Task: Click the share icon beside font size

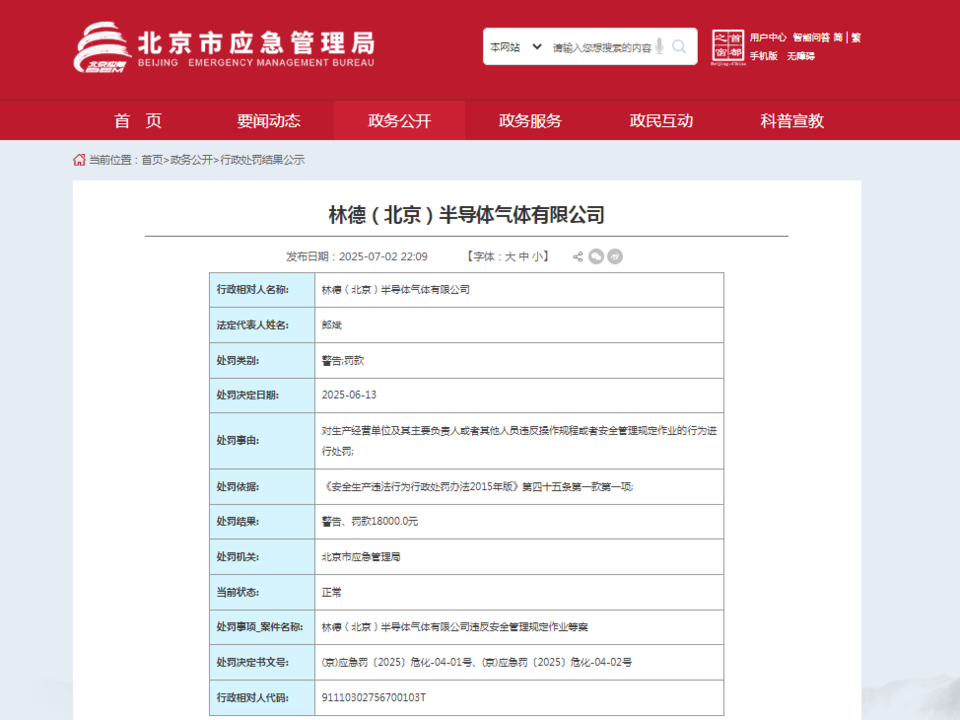Action: [577, 257]
